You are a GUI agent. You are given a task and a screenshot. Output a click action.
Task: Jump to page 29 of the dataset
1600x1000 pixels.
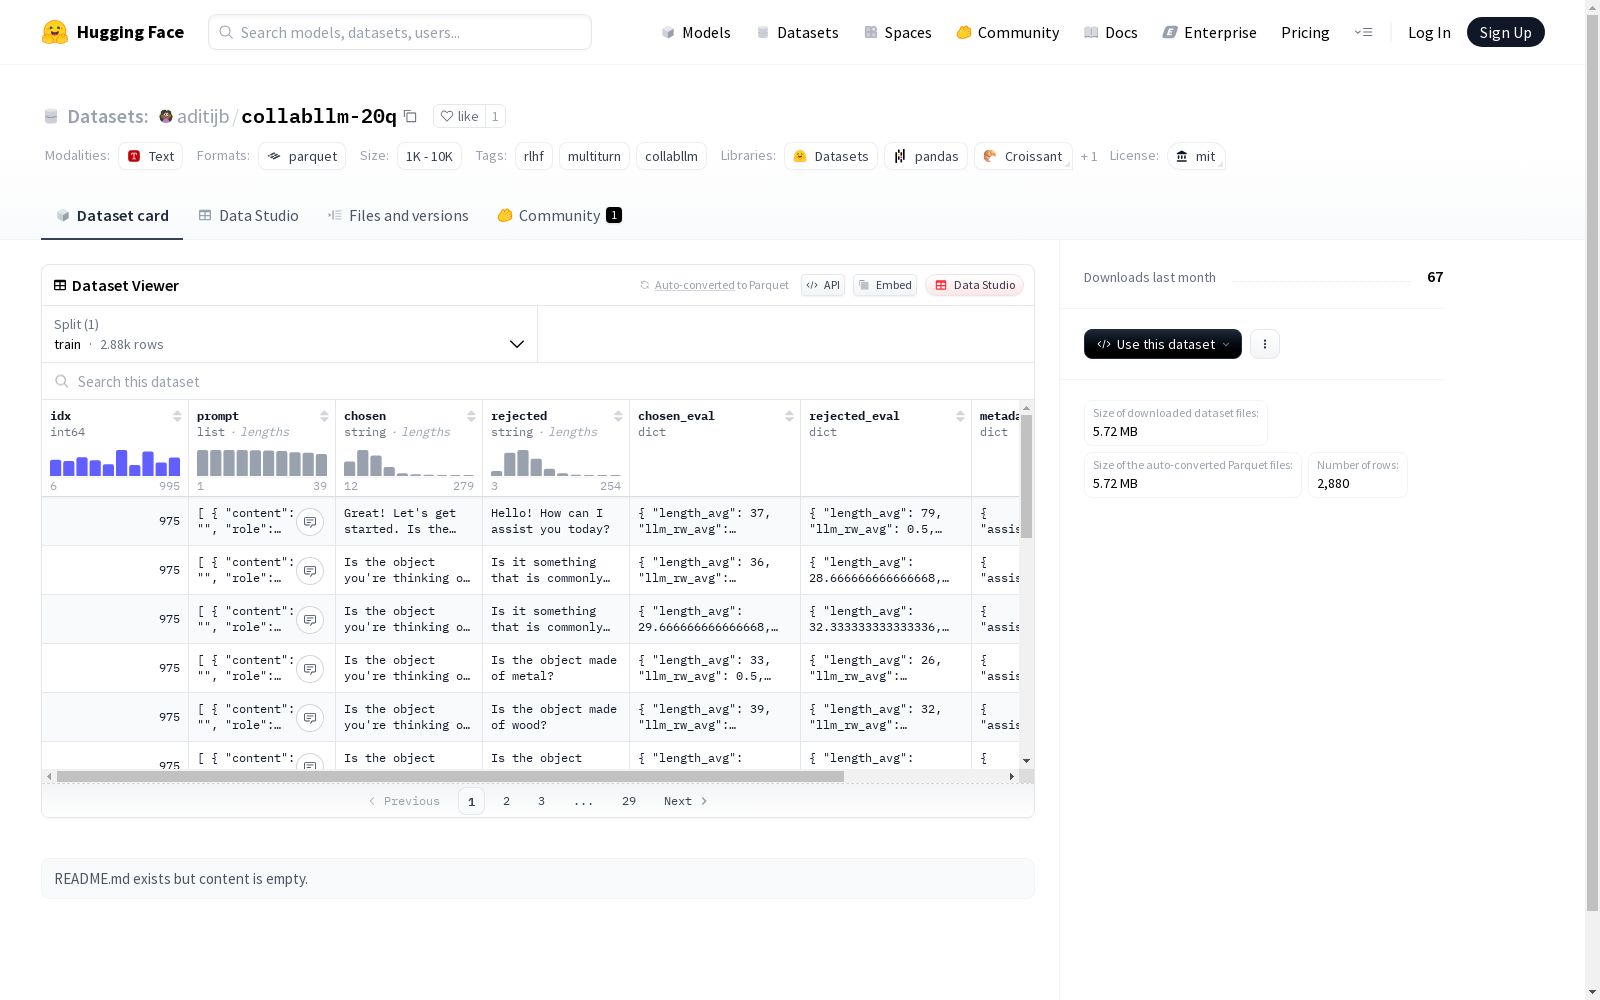click(629, 801)
